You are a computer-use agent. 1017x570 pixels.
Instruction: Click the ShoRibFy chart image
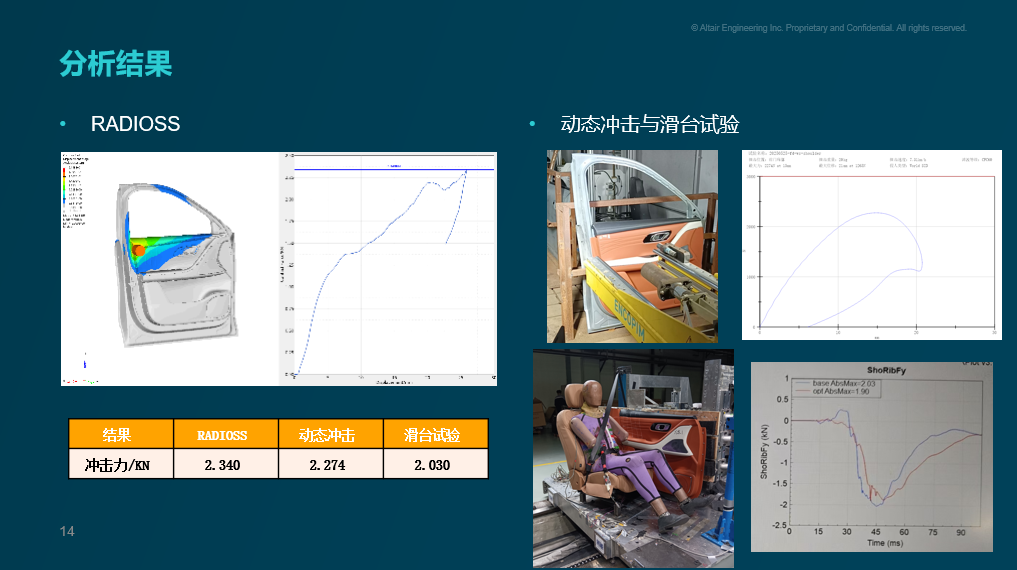[872, 457]
